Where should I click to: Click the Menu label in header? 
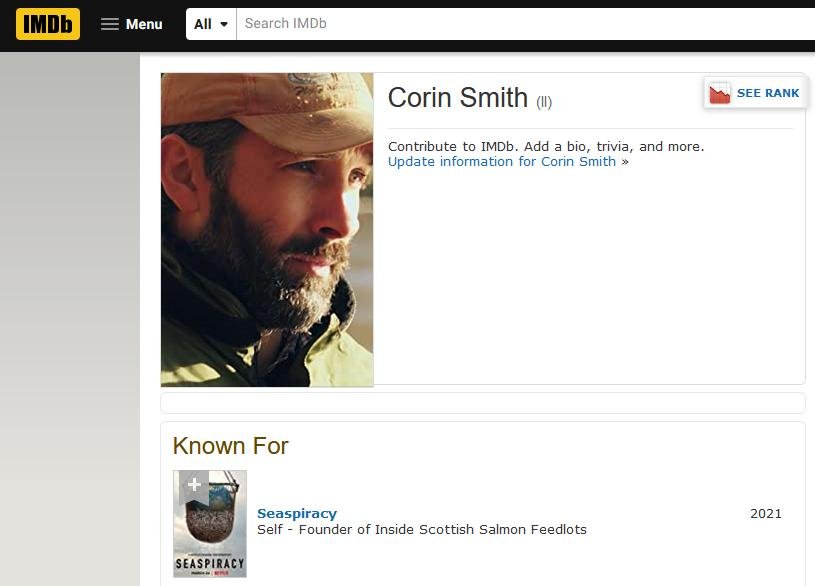[144, 24]
